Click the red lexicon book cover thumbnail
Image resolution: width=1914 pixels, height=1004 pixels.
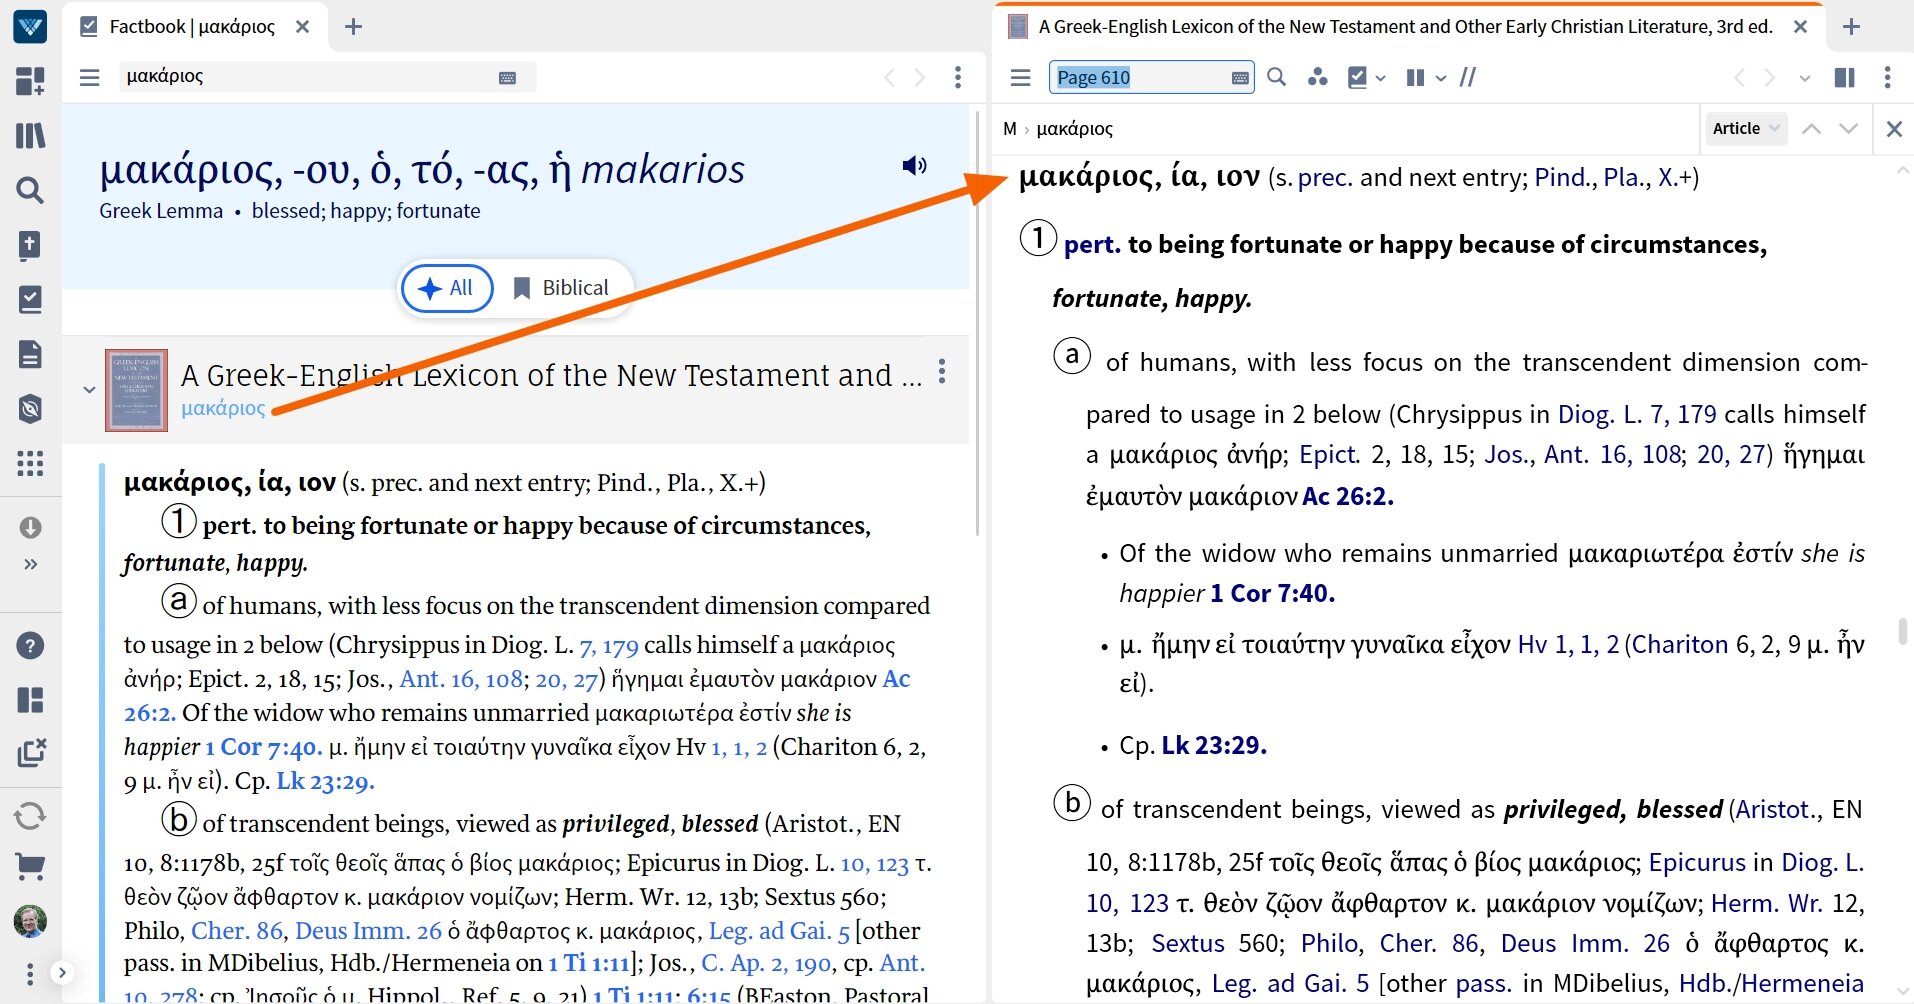tap(136, 390)
